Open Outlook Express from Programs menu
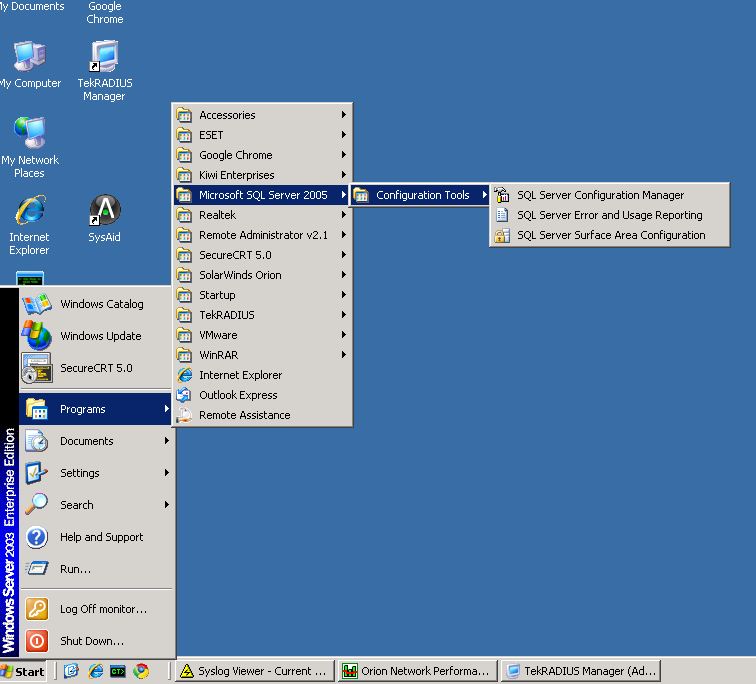756x684 pixels. pos(238,395)
